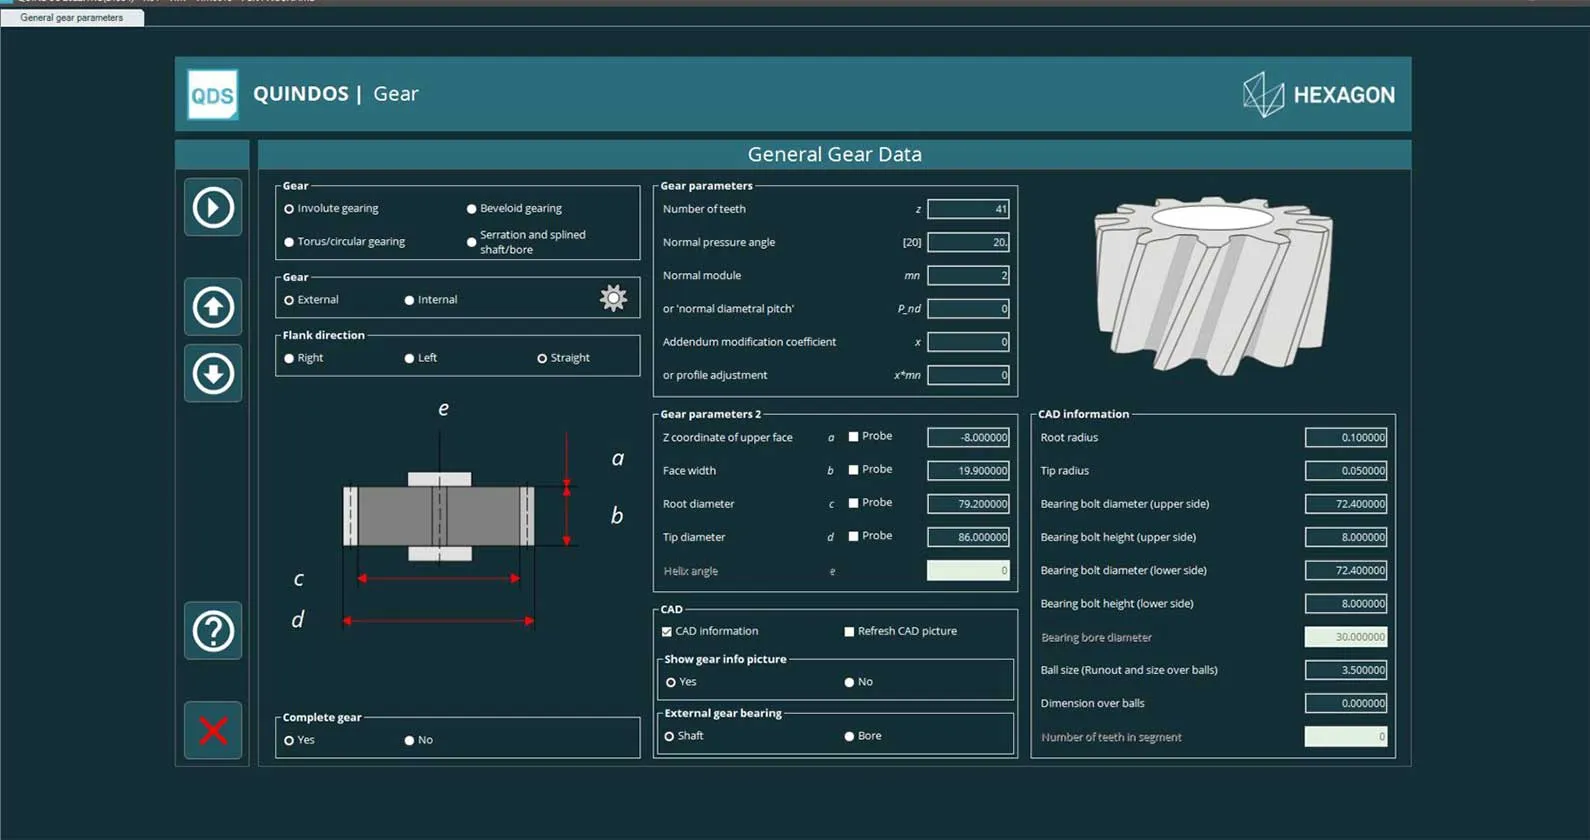Click the Hexagon logo in header
The image size is (1590, 840).
coord(1318,95)
